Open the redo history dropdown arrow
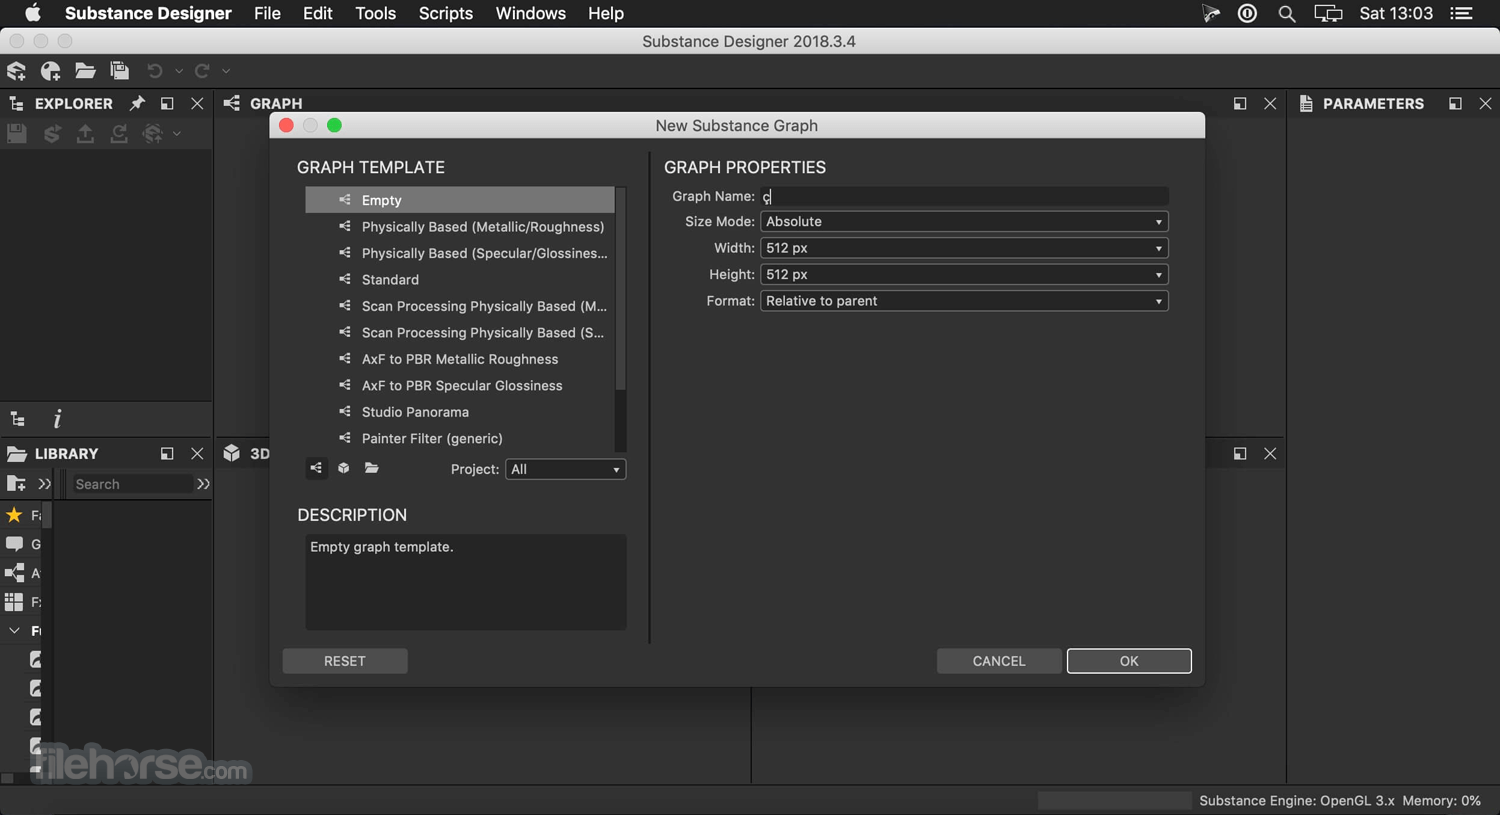This screenshot has height=815, width=1500. (226, 72)
